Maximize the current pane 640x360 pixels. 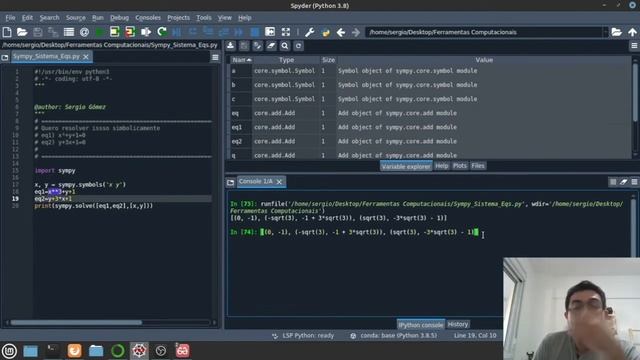(x=270, y=32)
